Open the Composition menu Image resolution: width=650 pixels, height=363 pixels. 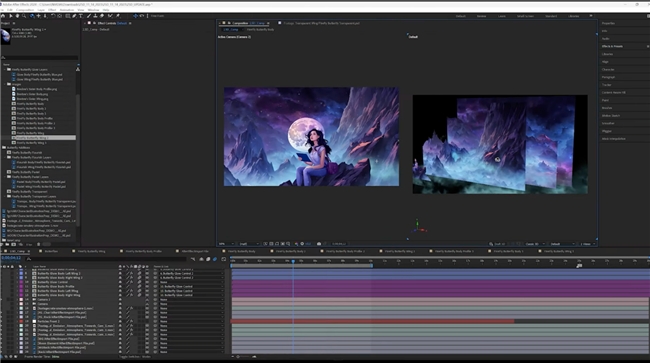click(25, 10)
